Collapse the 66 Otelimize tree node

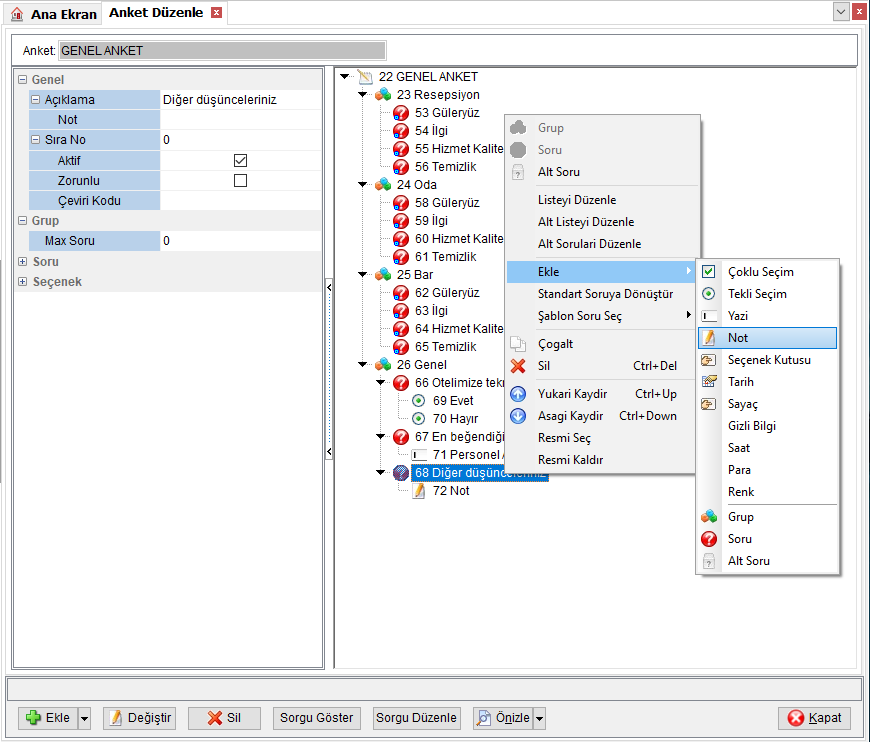[381, 382]
